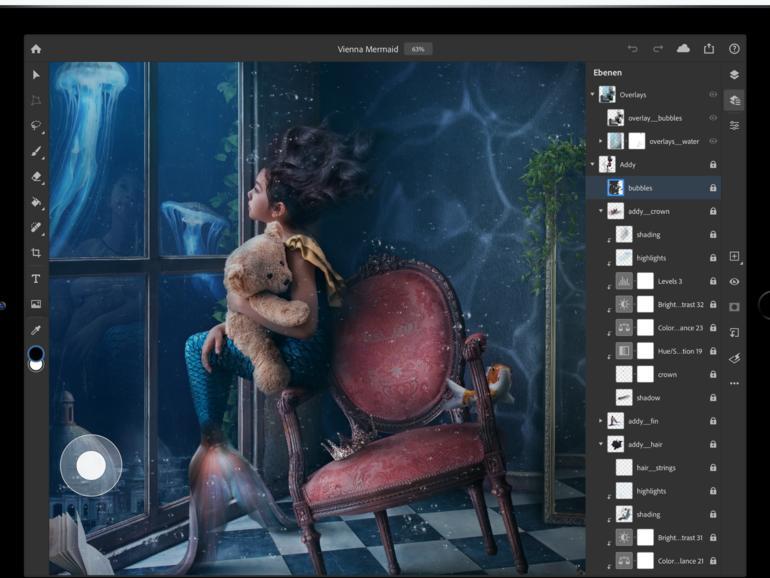The height and width of the screenshot is (578, 770).
Task: Redo the last action
Action: tap(658, 49)
